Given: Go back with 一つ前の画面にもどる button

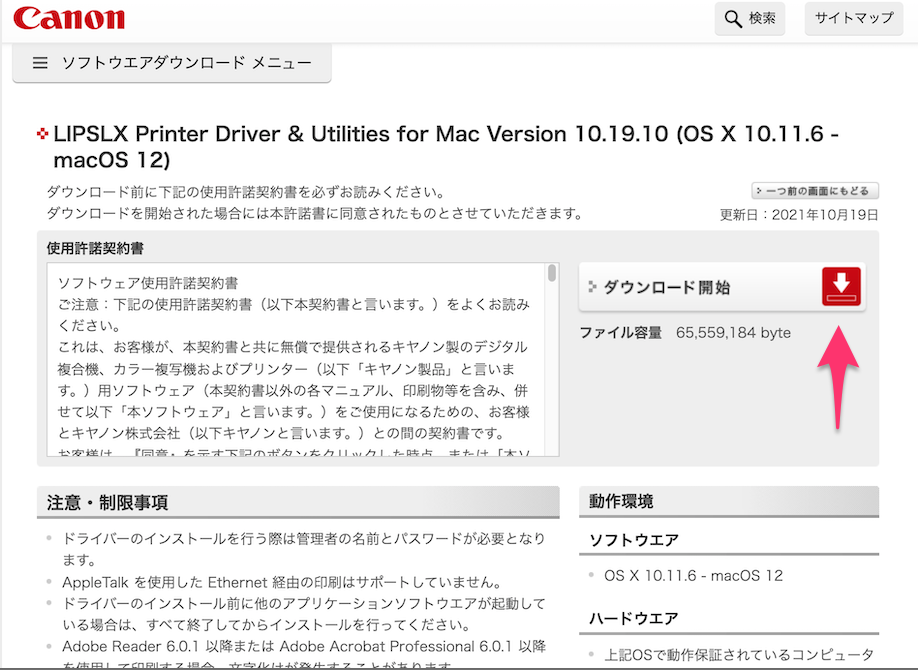Looking at the screenshot, I should [815, 190].
